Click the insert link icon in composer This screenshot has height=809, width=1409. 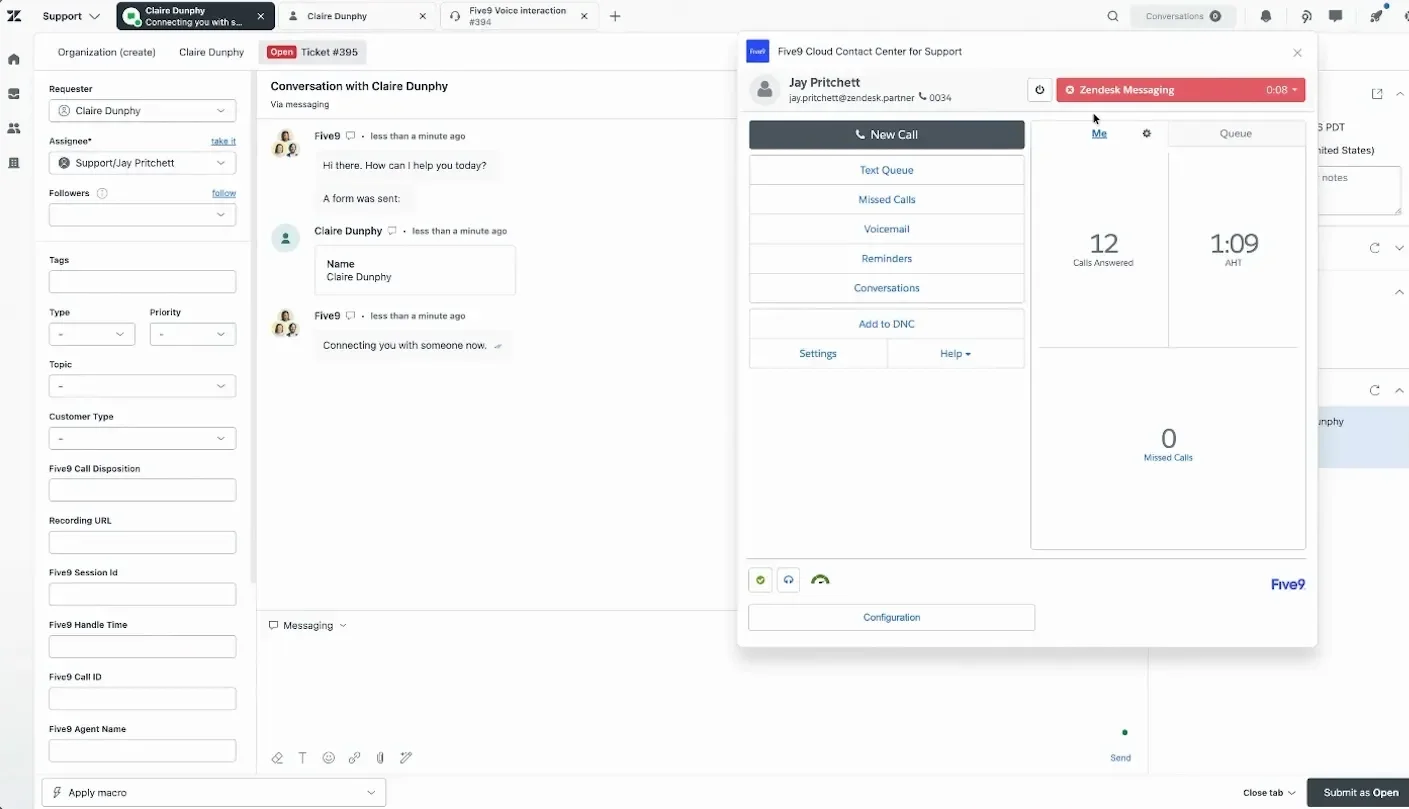(354, 758)
